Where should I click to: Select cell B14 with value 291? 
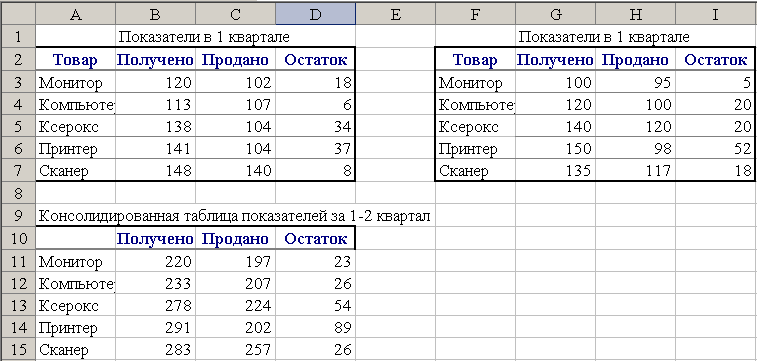pos(155,328)
